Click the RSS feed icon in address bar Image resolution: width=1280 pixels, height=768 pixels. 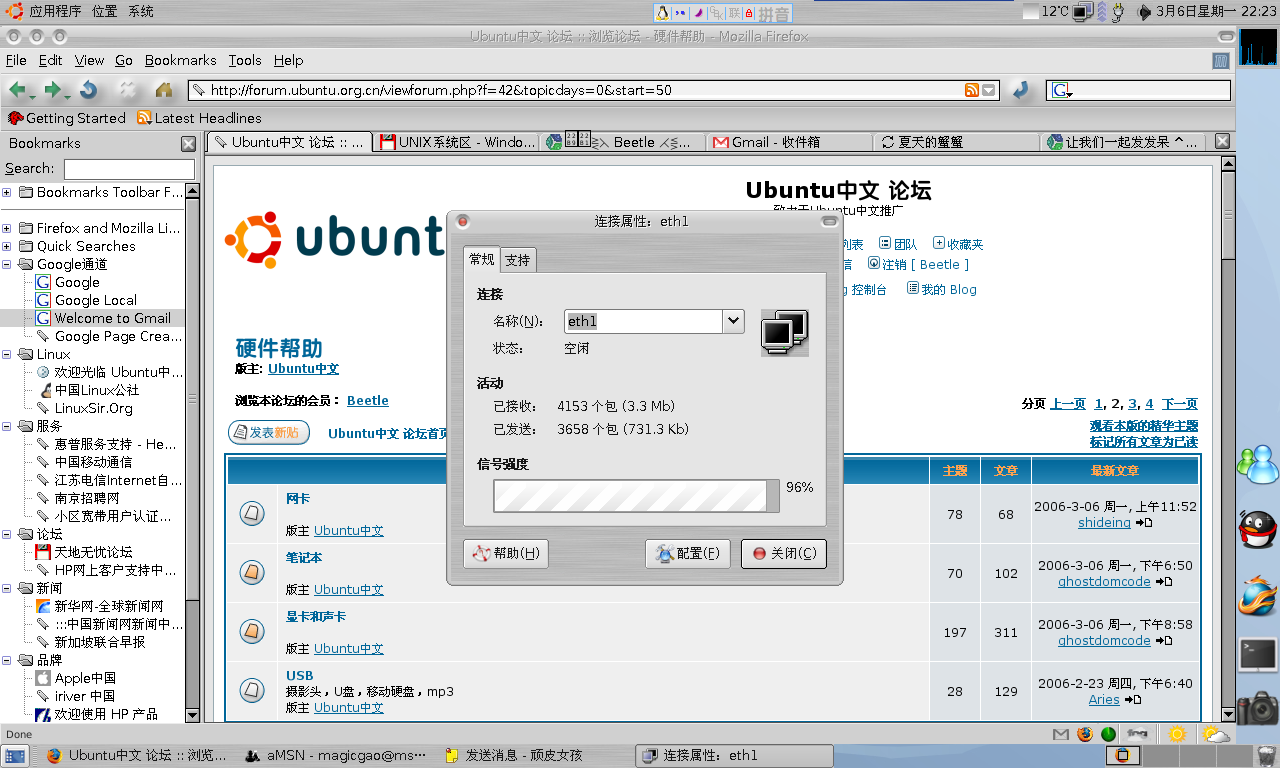pos(972,90)
